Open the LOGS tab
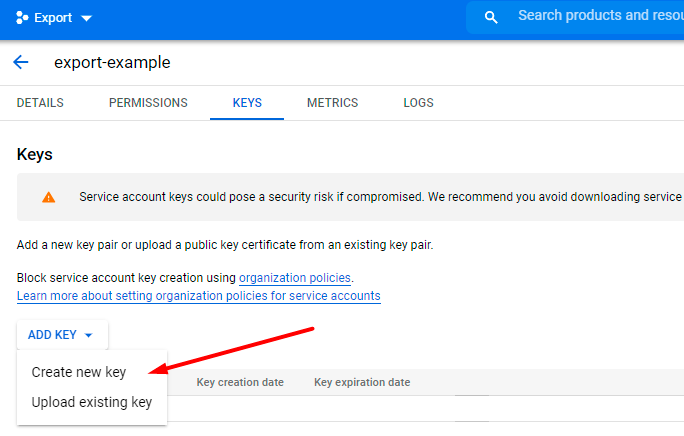This screenshot has height=436, width=684. coord(418,103)
